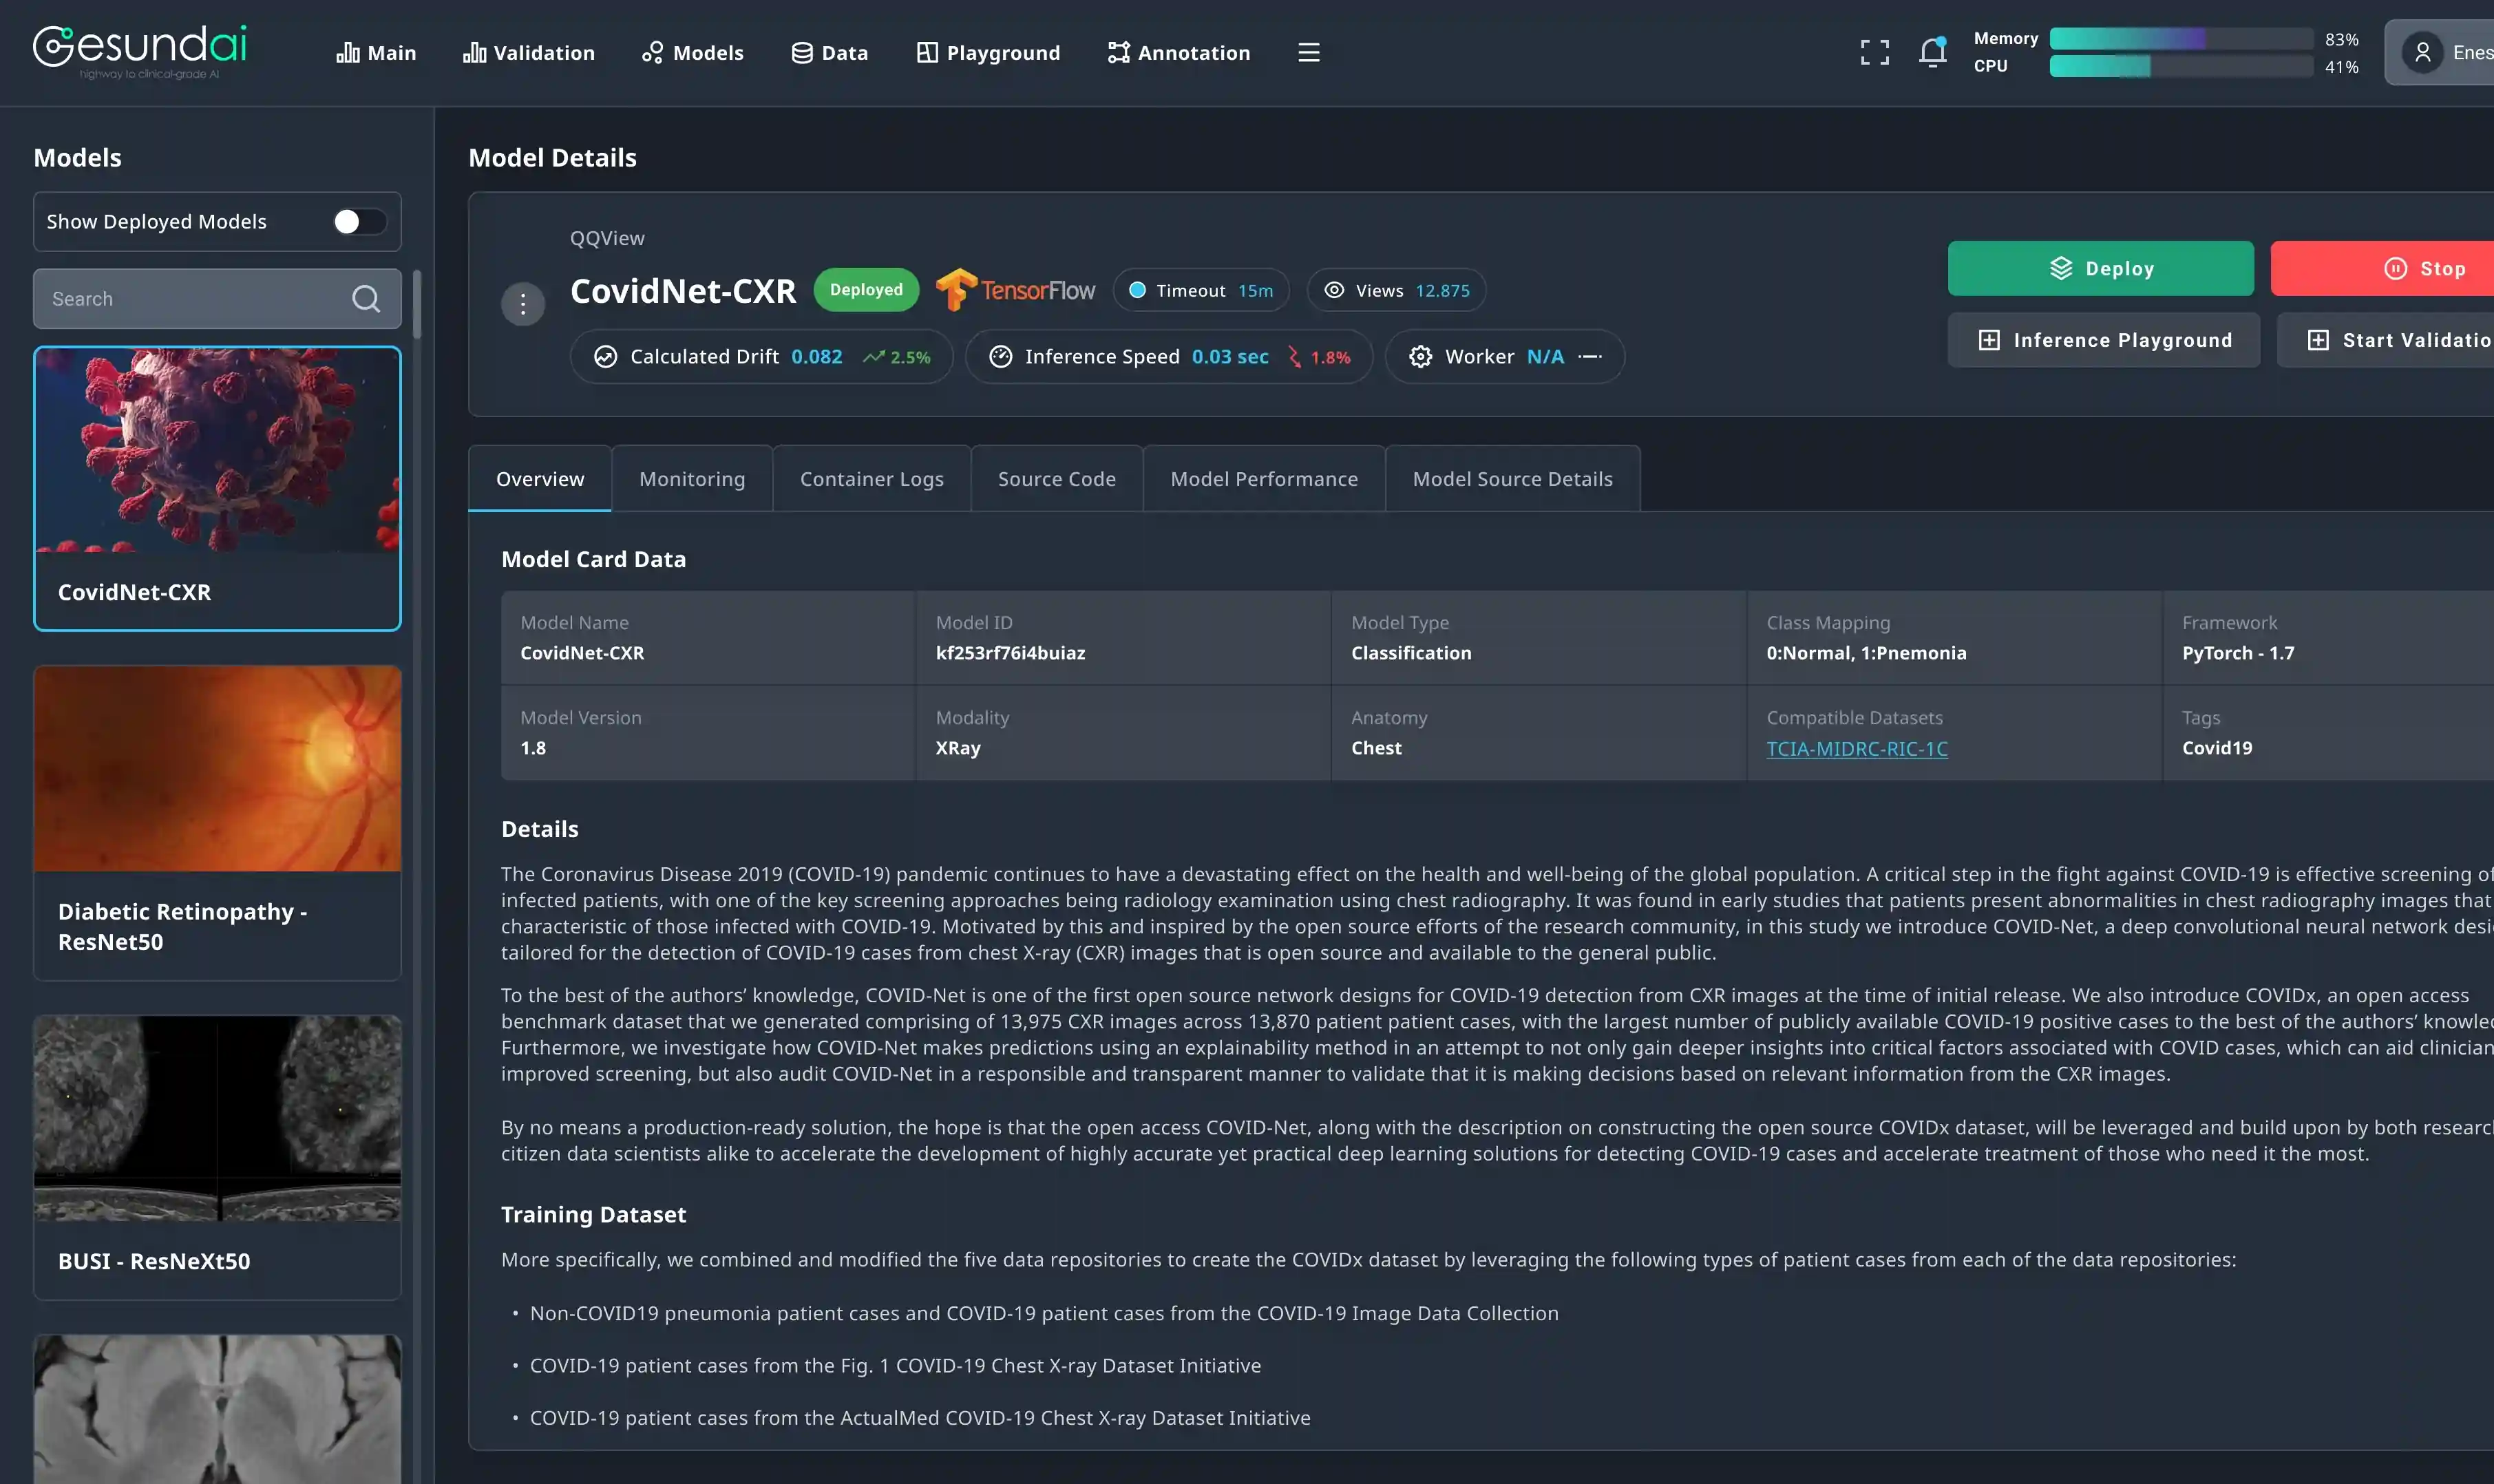Click the Memory usage progress bar
Image resolution: width=2494 pixels, height=1484 pixels.
point(2180,39)
